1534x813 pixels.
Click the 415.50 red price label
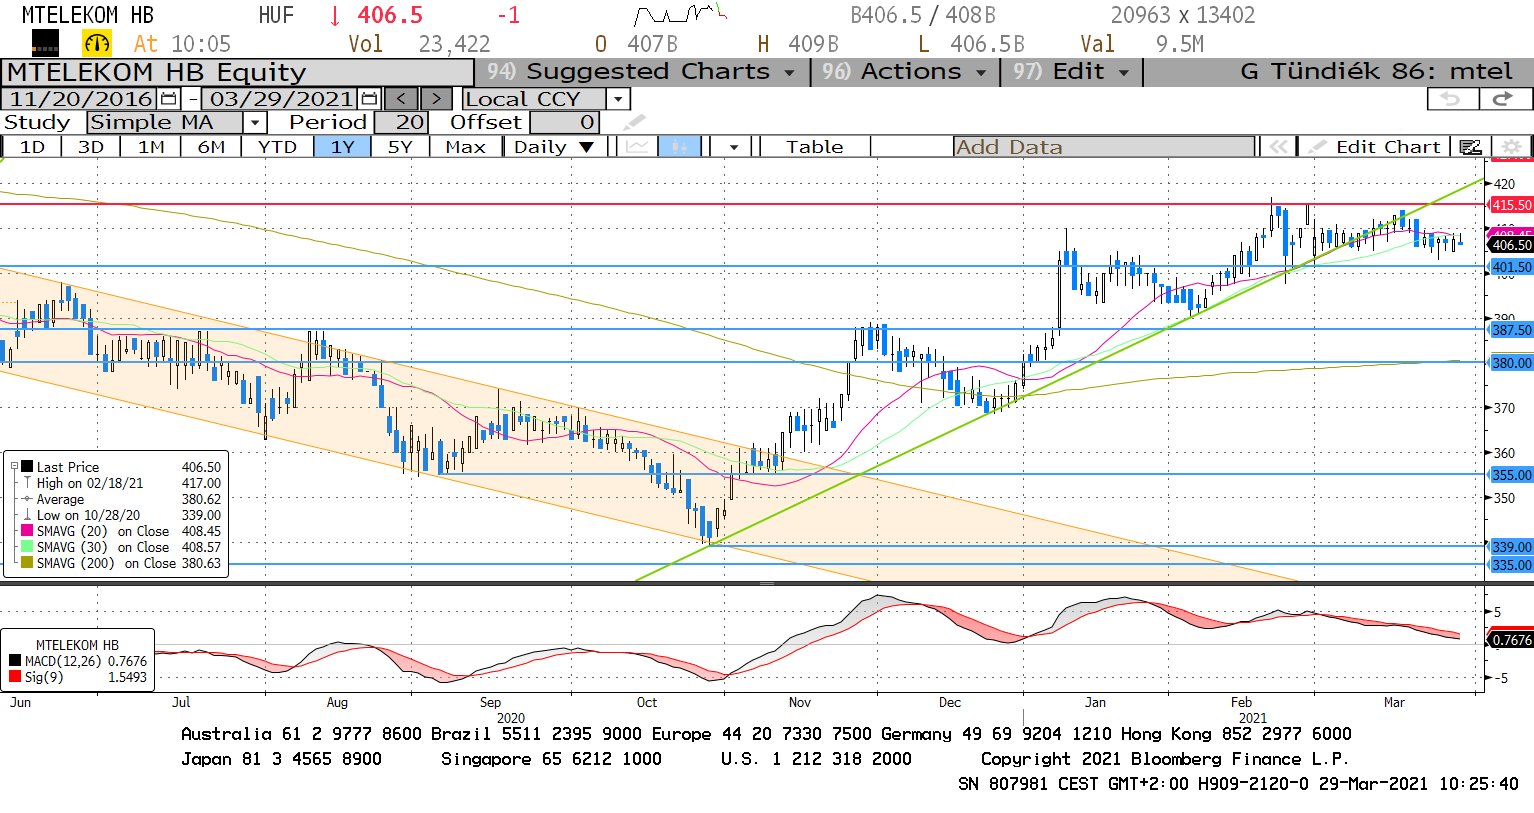click(x=1511, y=204)
